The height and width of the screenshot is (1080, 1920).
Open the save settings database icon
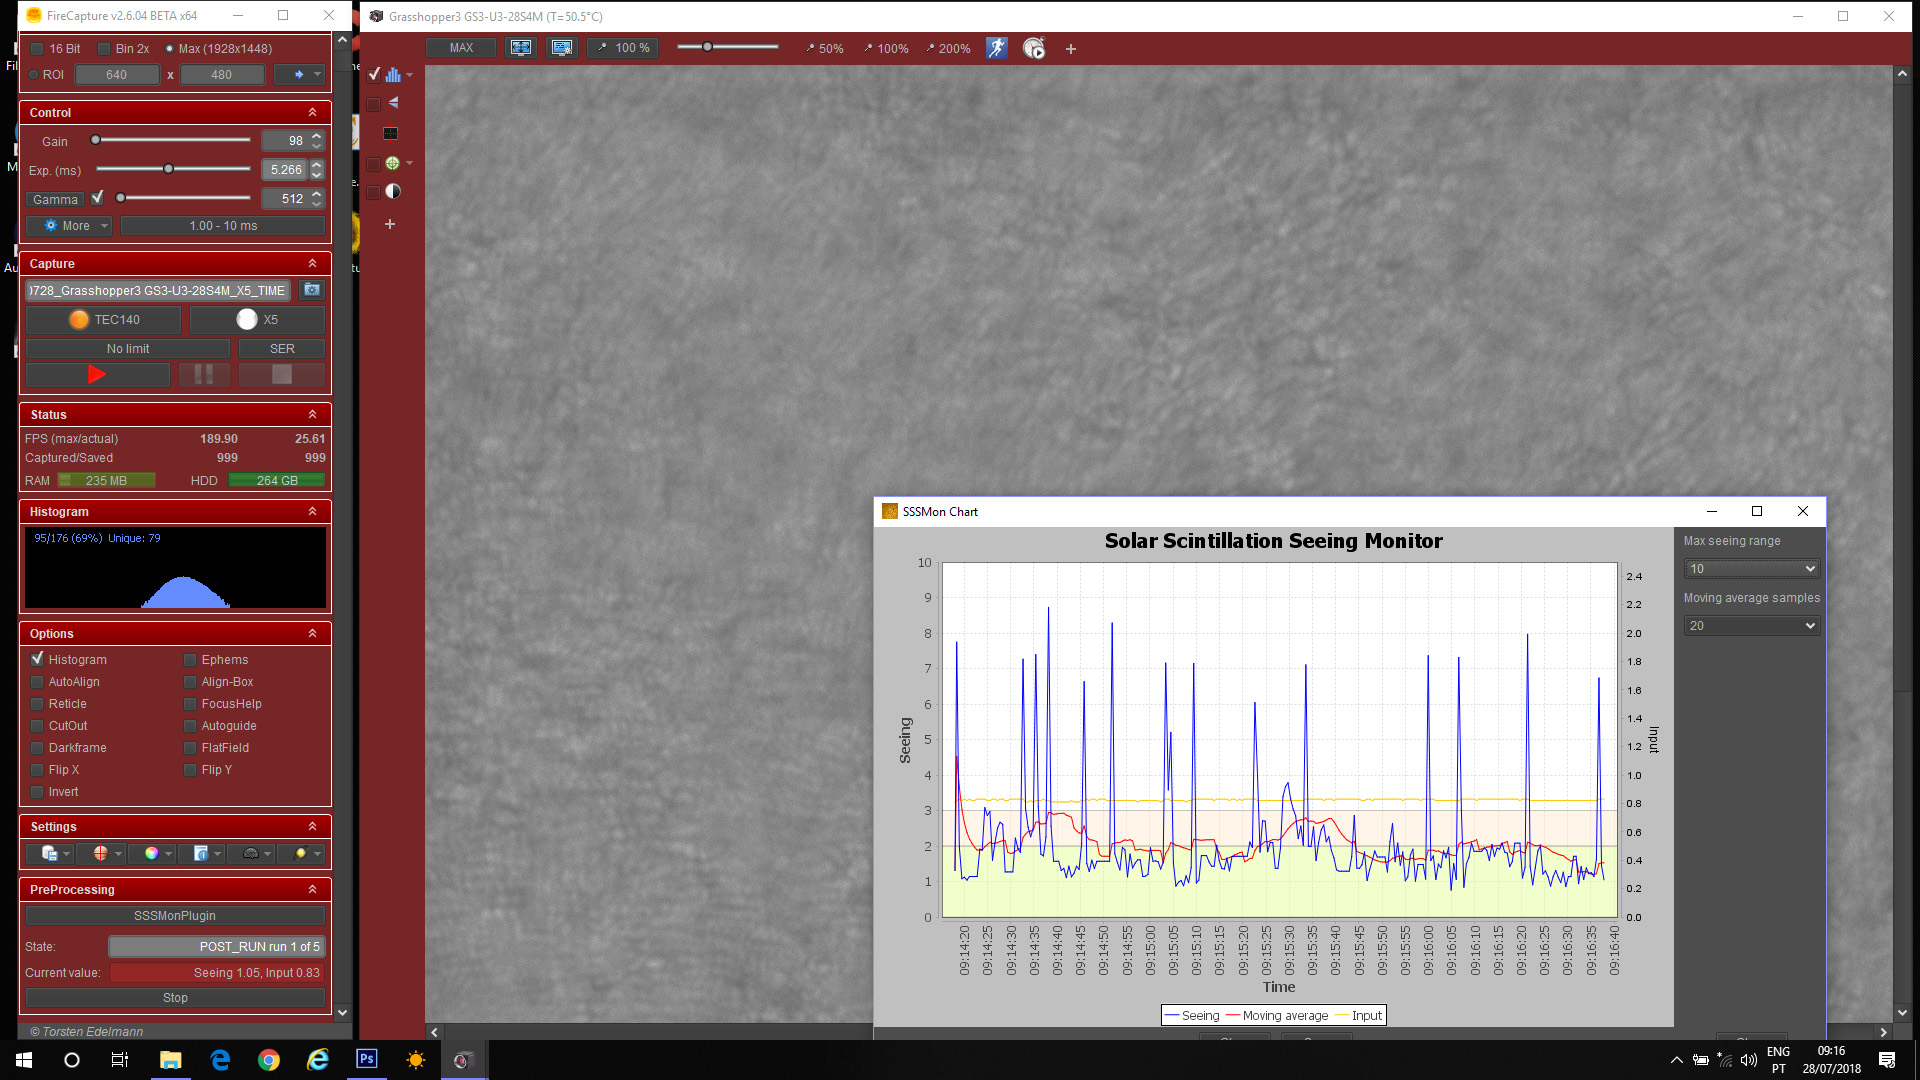point(49,853)
